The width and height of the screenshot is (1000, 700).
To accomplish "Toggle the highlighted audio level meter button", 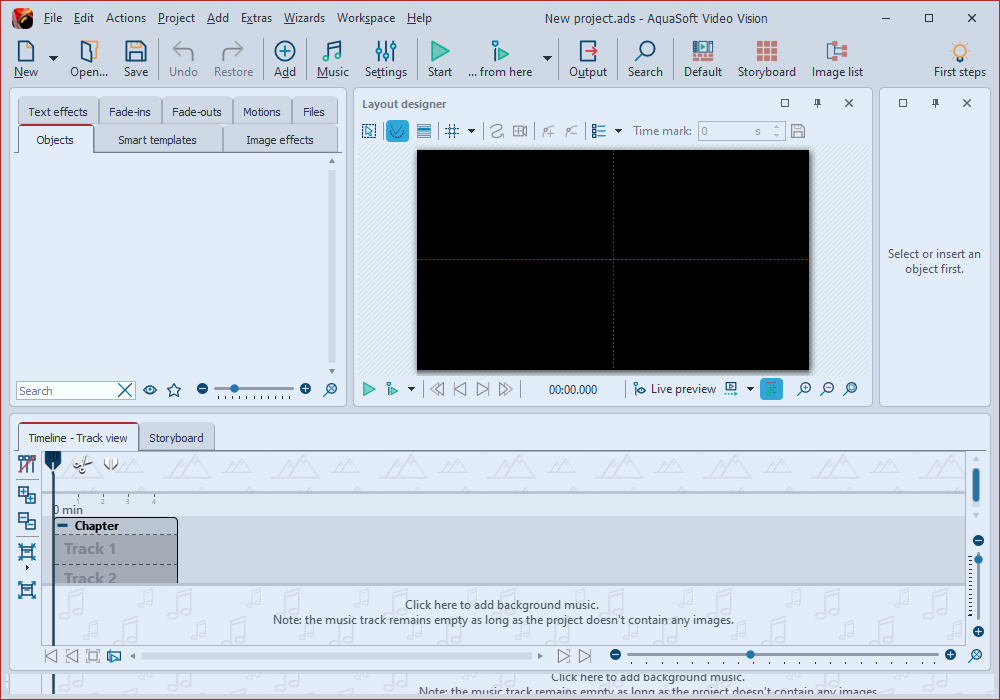I will (x=771, y=389).
